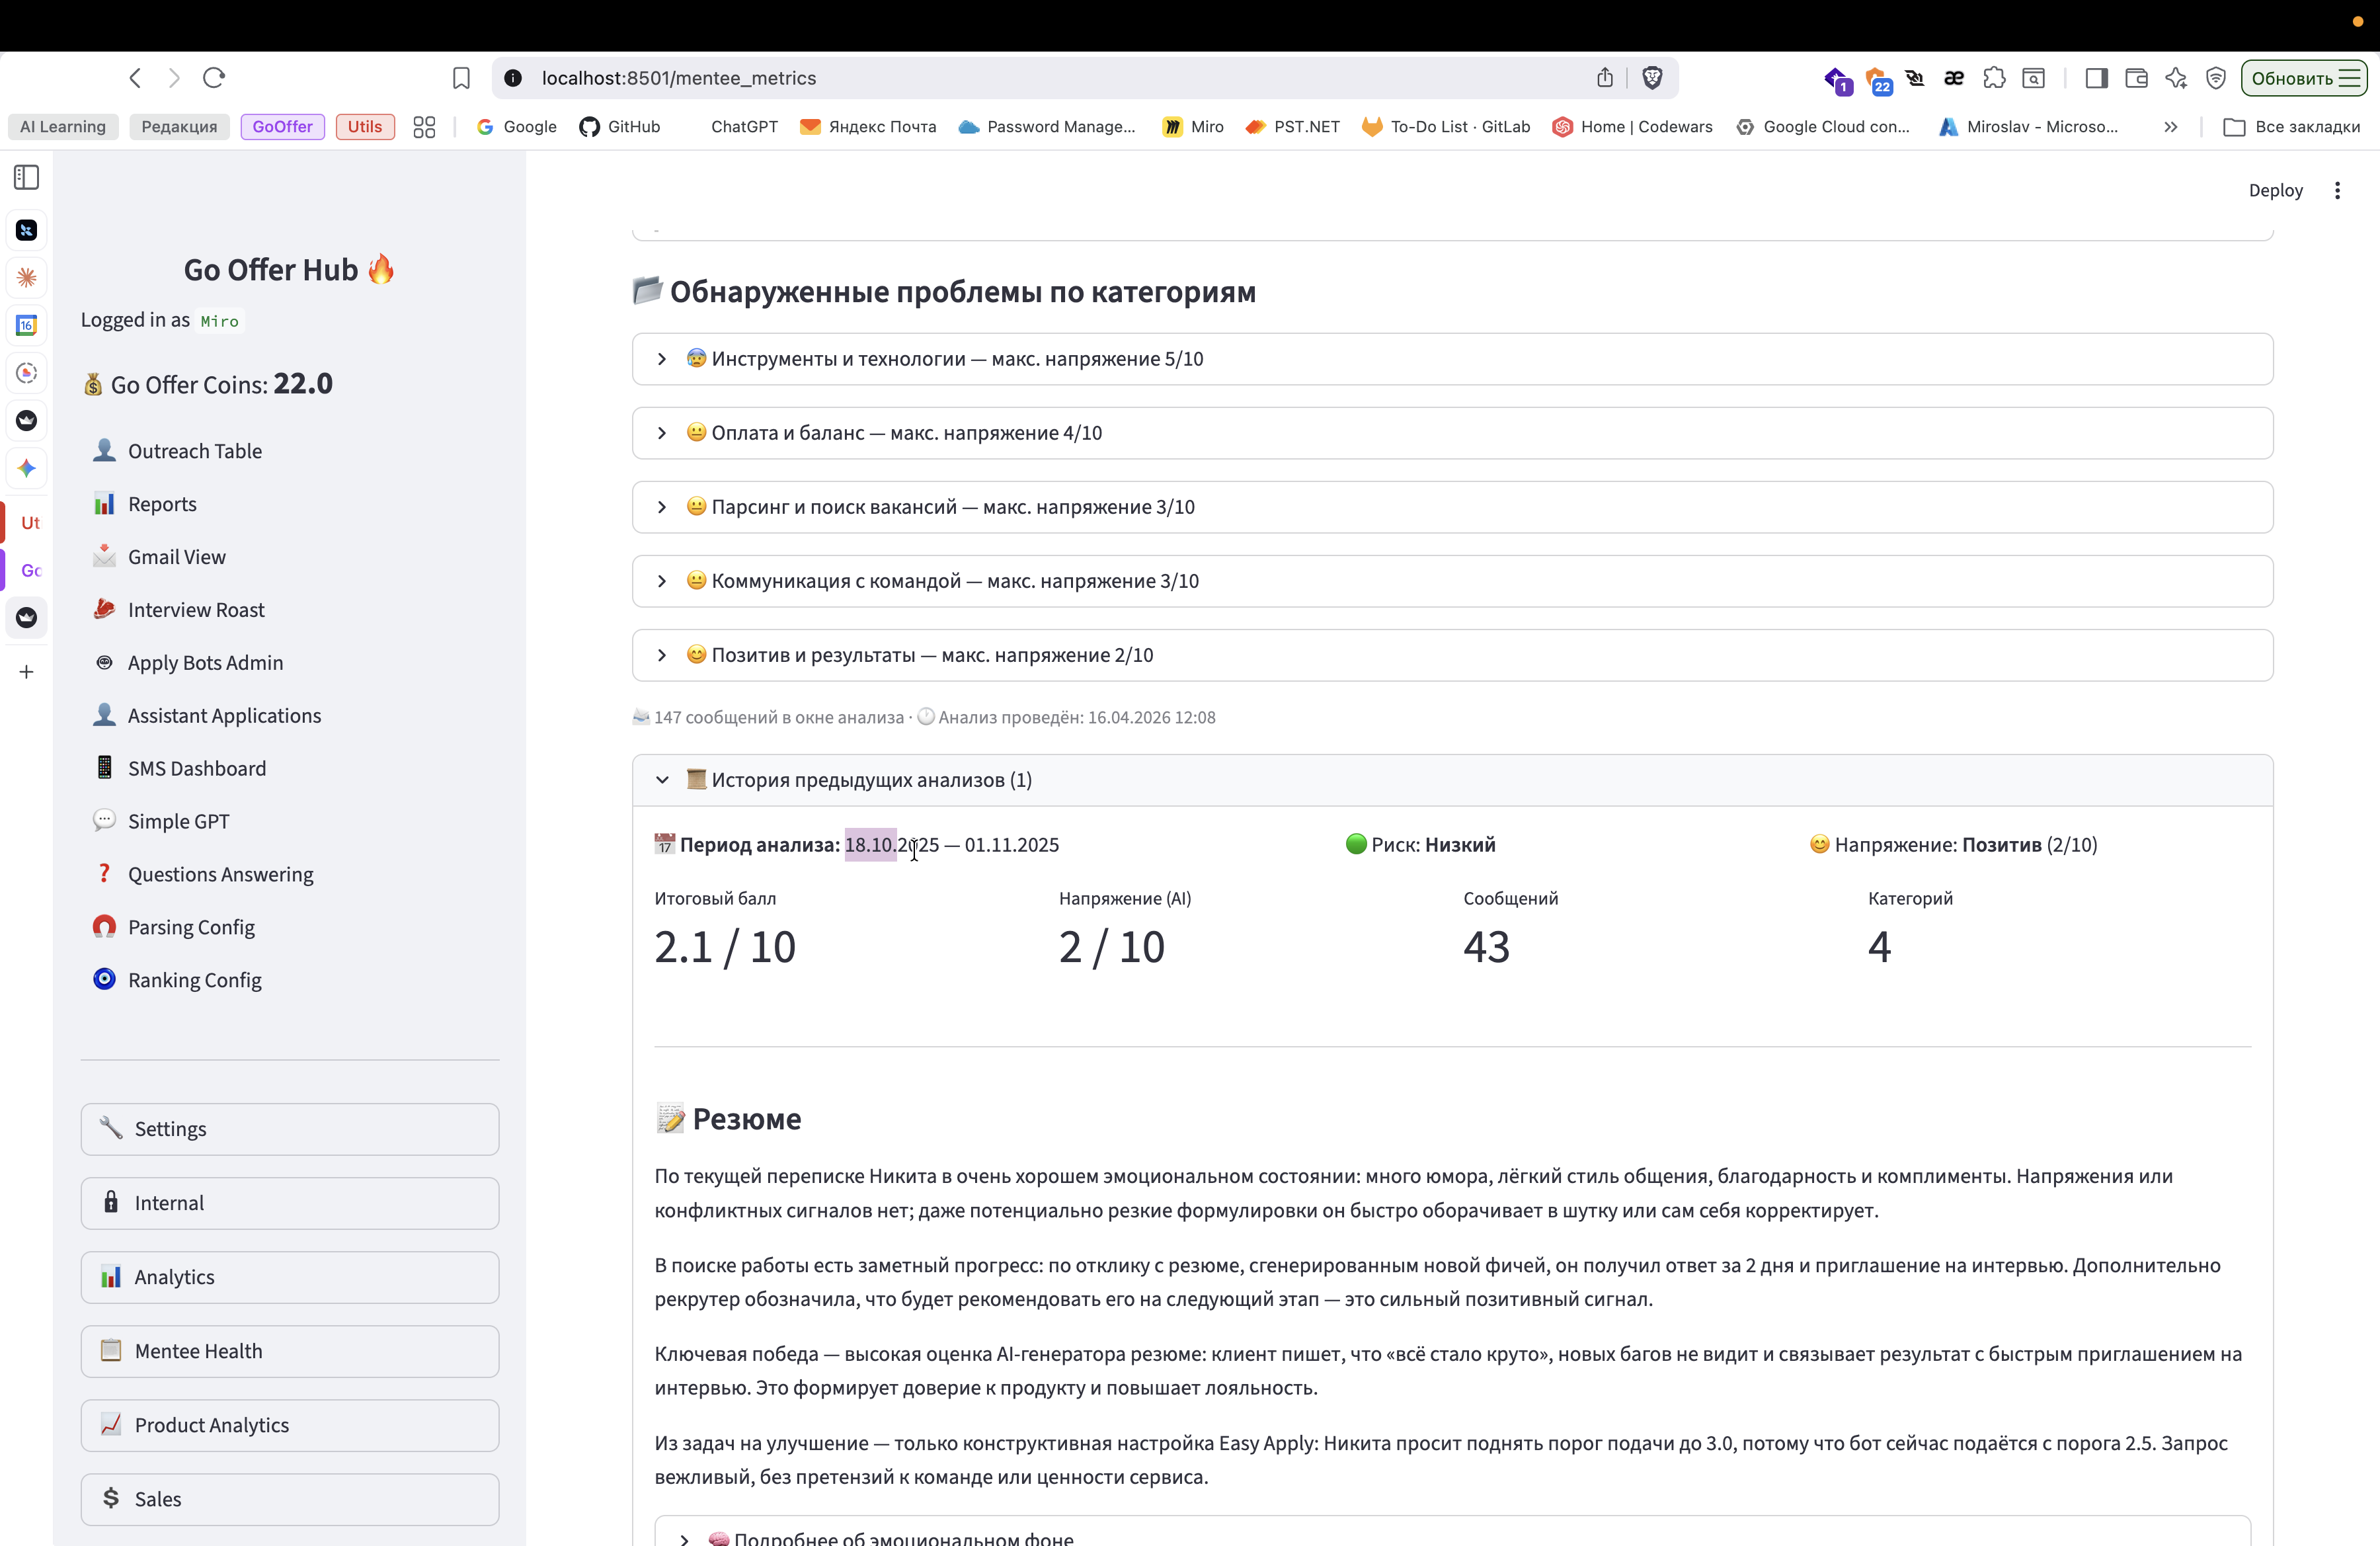The image size is (2380, 1546).
Task: Open Brave shields lion icon
Action: (x=1652, y=78)
